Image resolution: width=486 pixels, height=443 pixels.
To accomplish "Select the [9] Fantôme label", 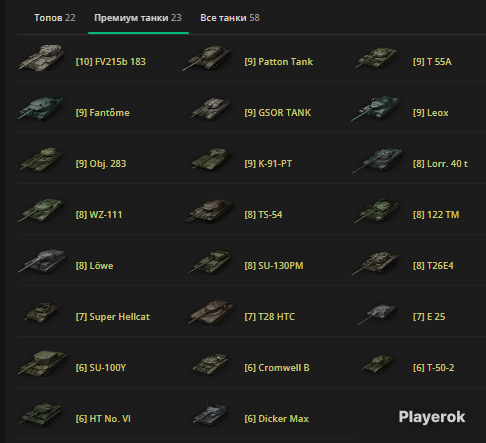I will point(103,113).
